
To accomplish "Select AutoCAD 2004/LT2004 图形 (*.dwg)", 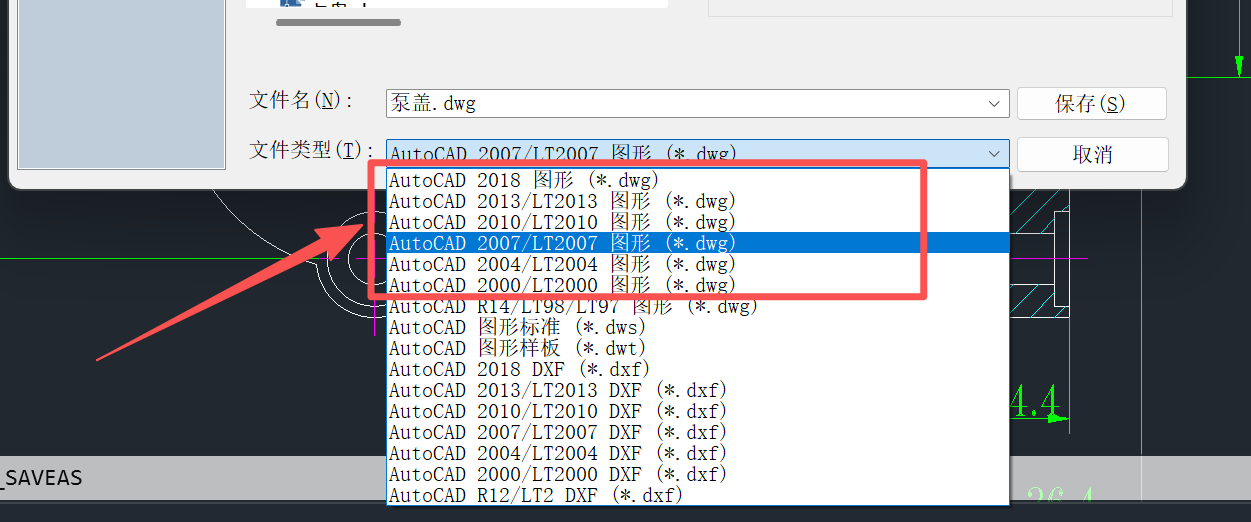I will point(698,264).
